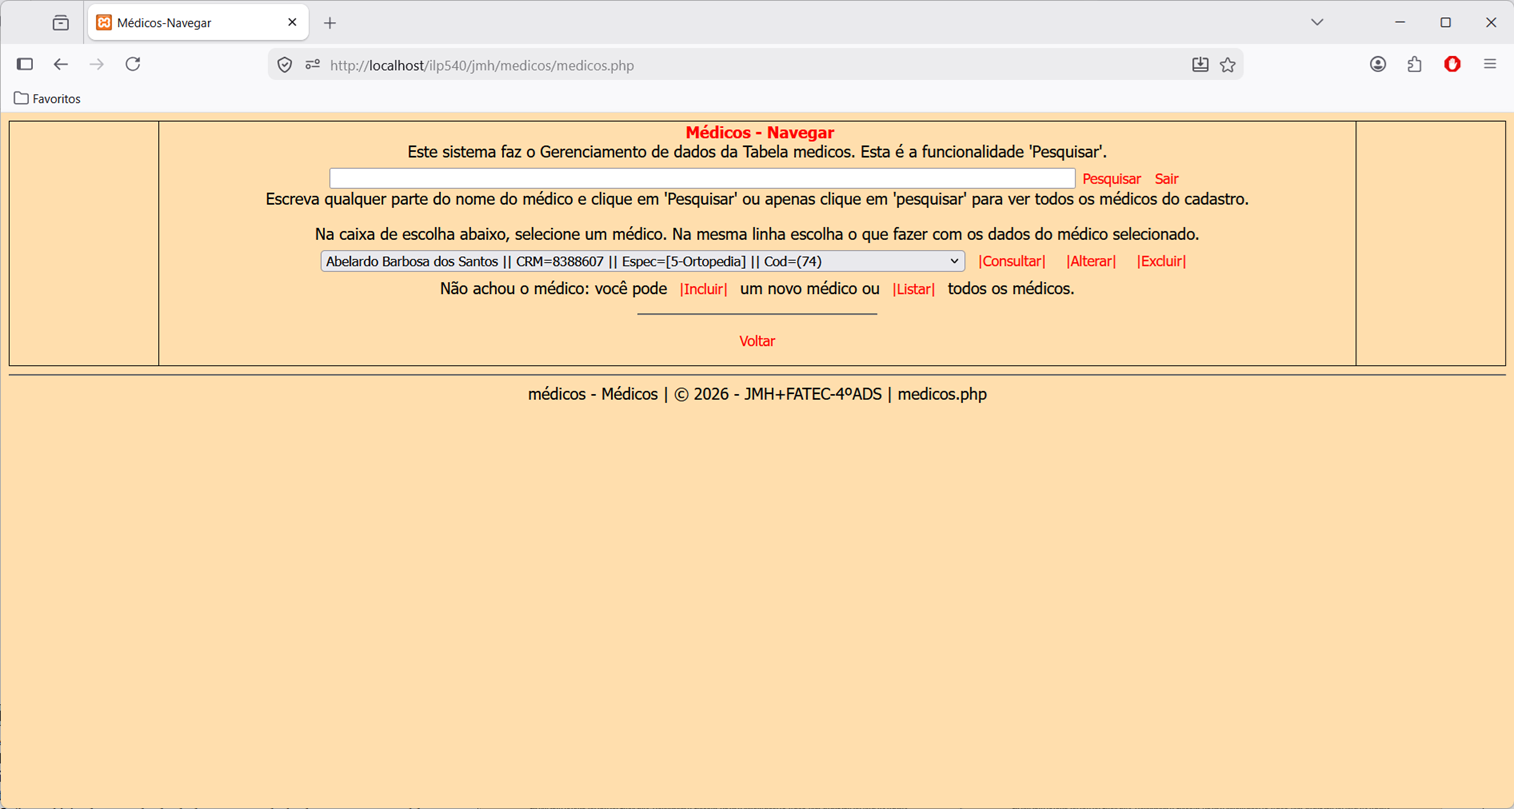Screen dimensions: 1514x809
Task: Select the Médicos-Navegar tab
Action: [x=198, y=22]
